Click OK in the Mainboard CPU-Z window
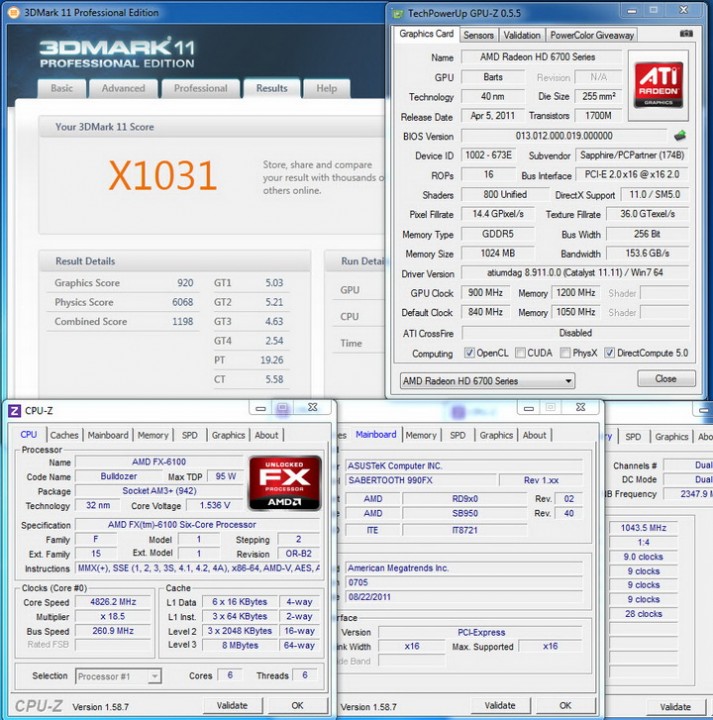713x720 pixels. (x=565, y=705)
